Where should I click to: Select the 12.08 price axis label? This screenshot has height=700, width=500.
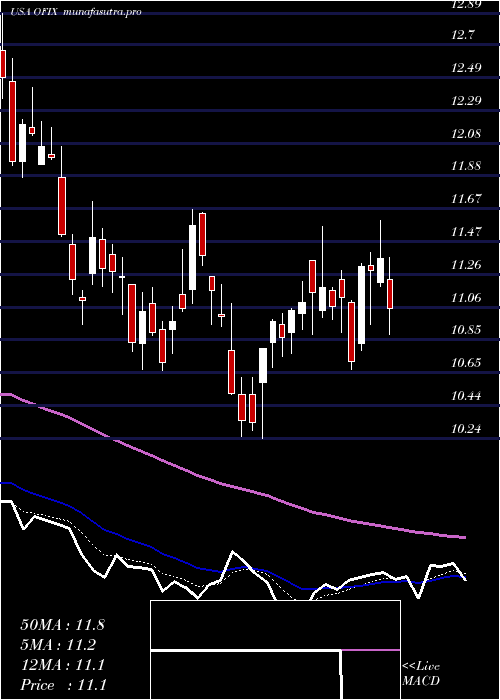click(467, 133)
